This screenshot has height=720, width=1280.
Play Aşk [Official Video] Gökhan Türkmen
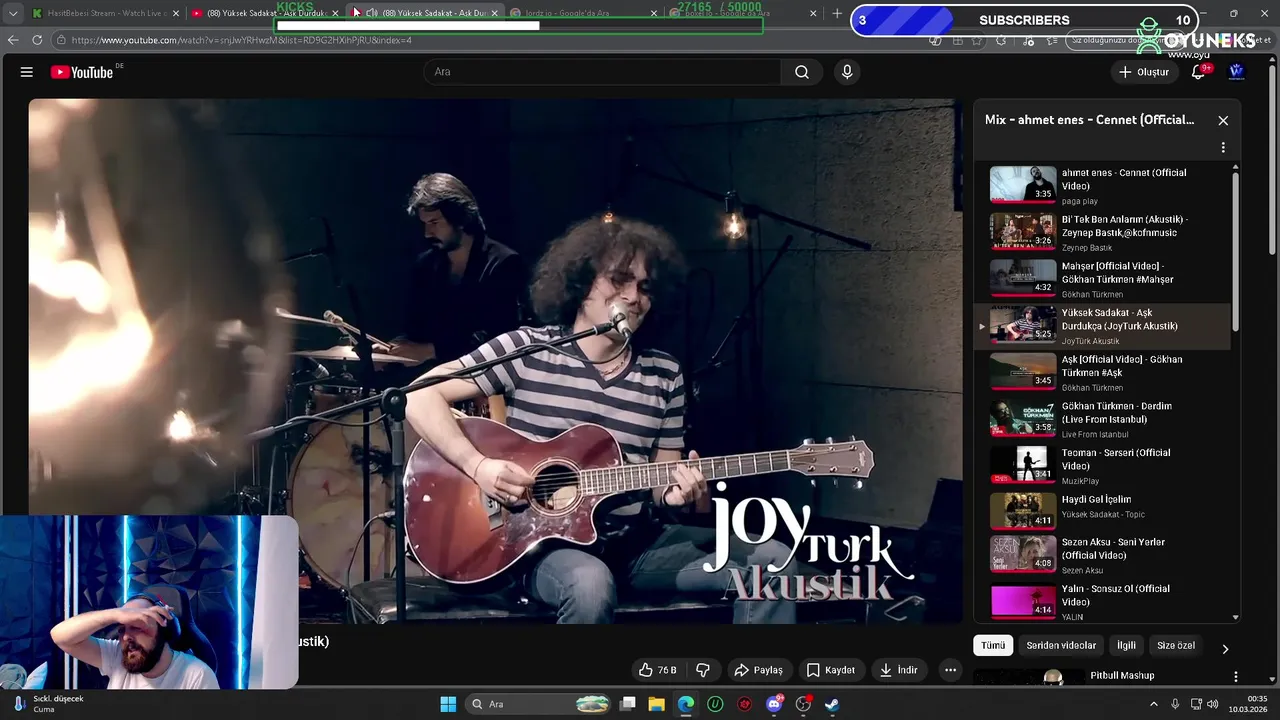(1102, 373)
